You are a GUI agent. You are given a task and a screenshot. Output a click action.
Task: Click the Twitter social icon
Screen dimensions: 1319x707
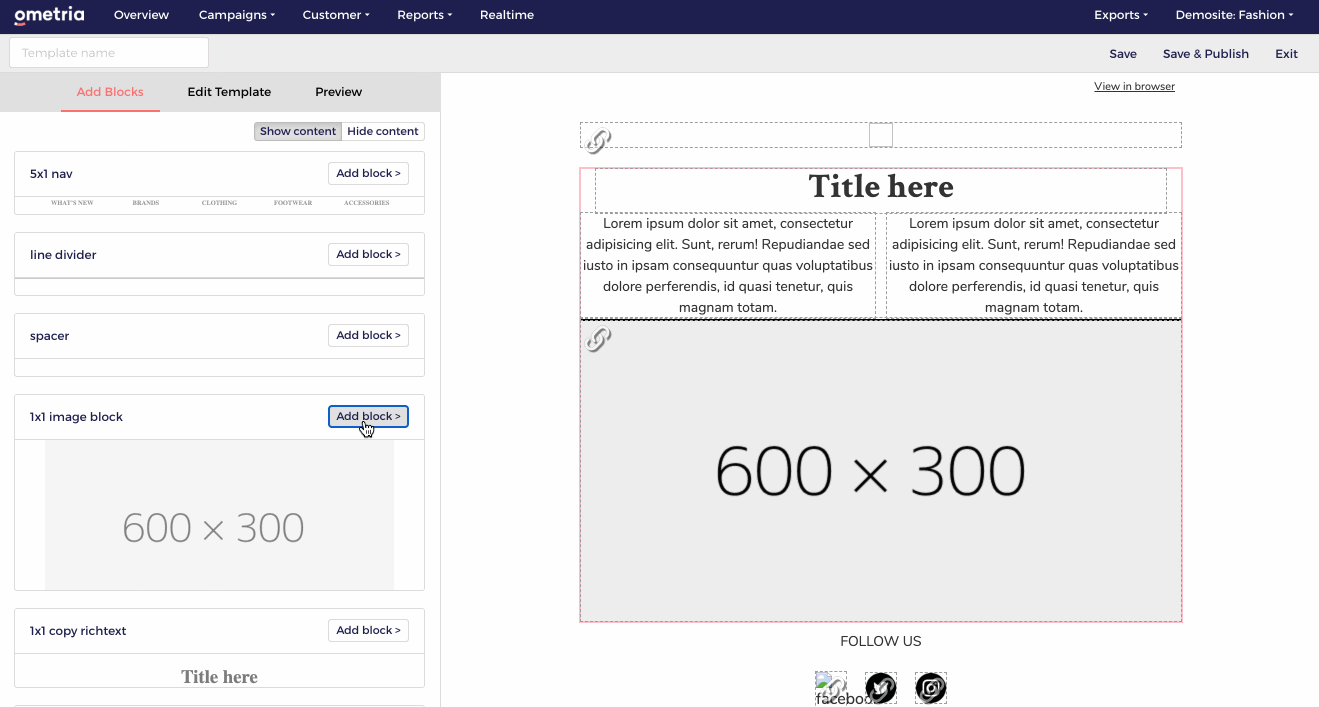881,688
